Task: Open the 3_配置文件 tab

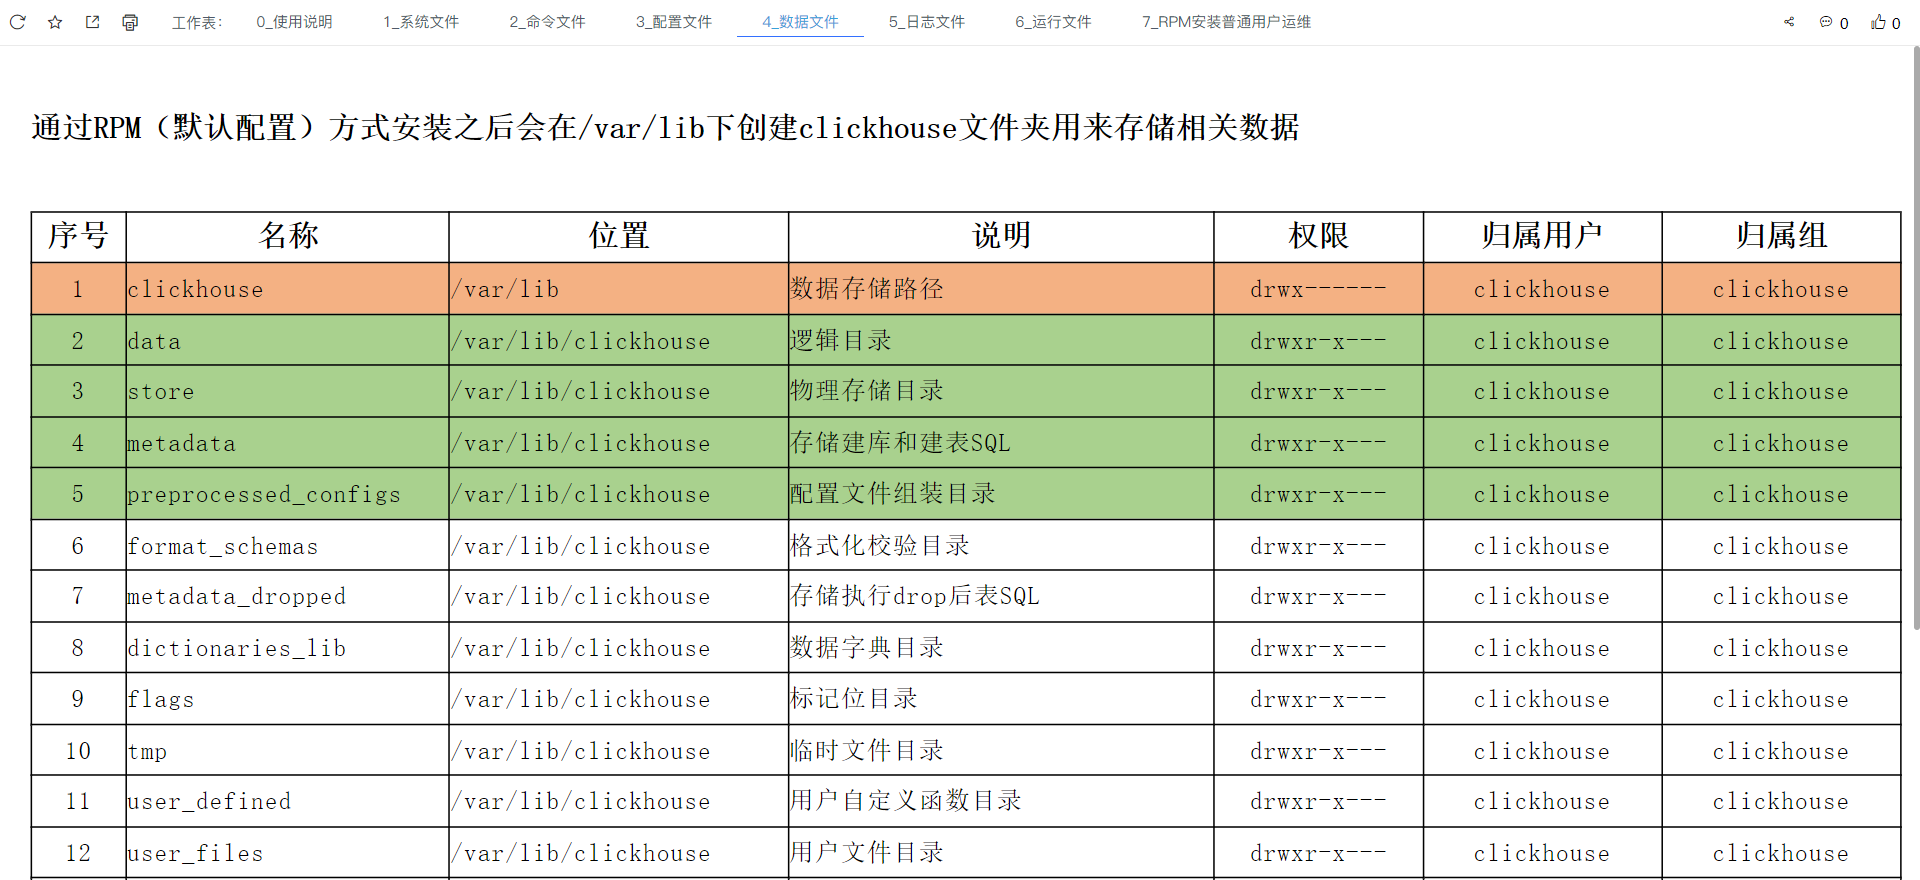Action: pyautogui.click(x=674, y=22)
